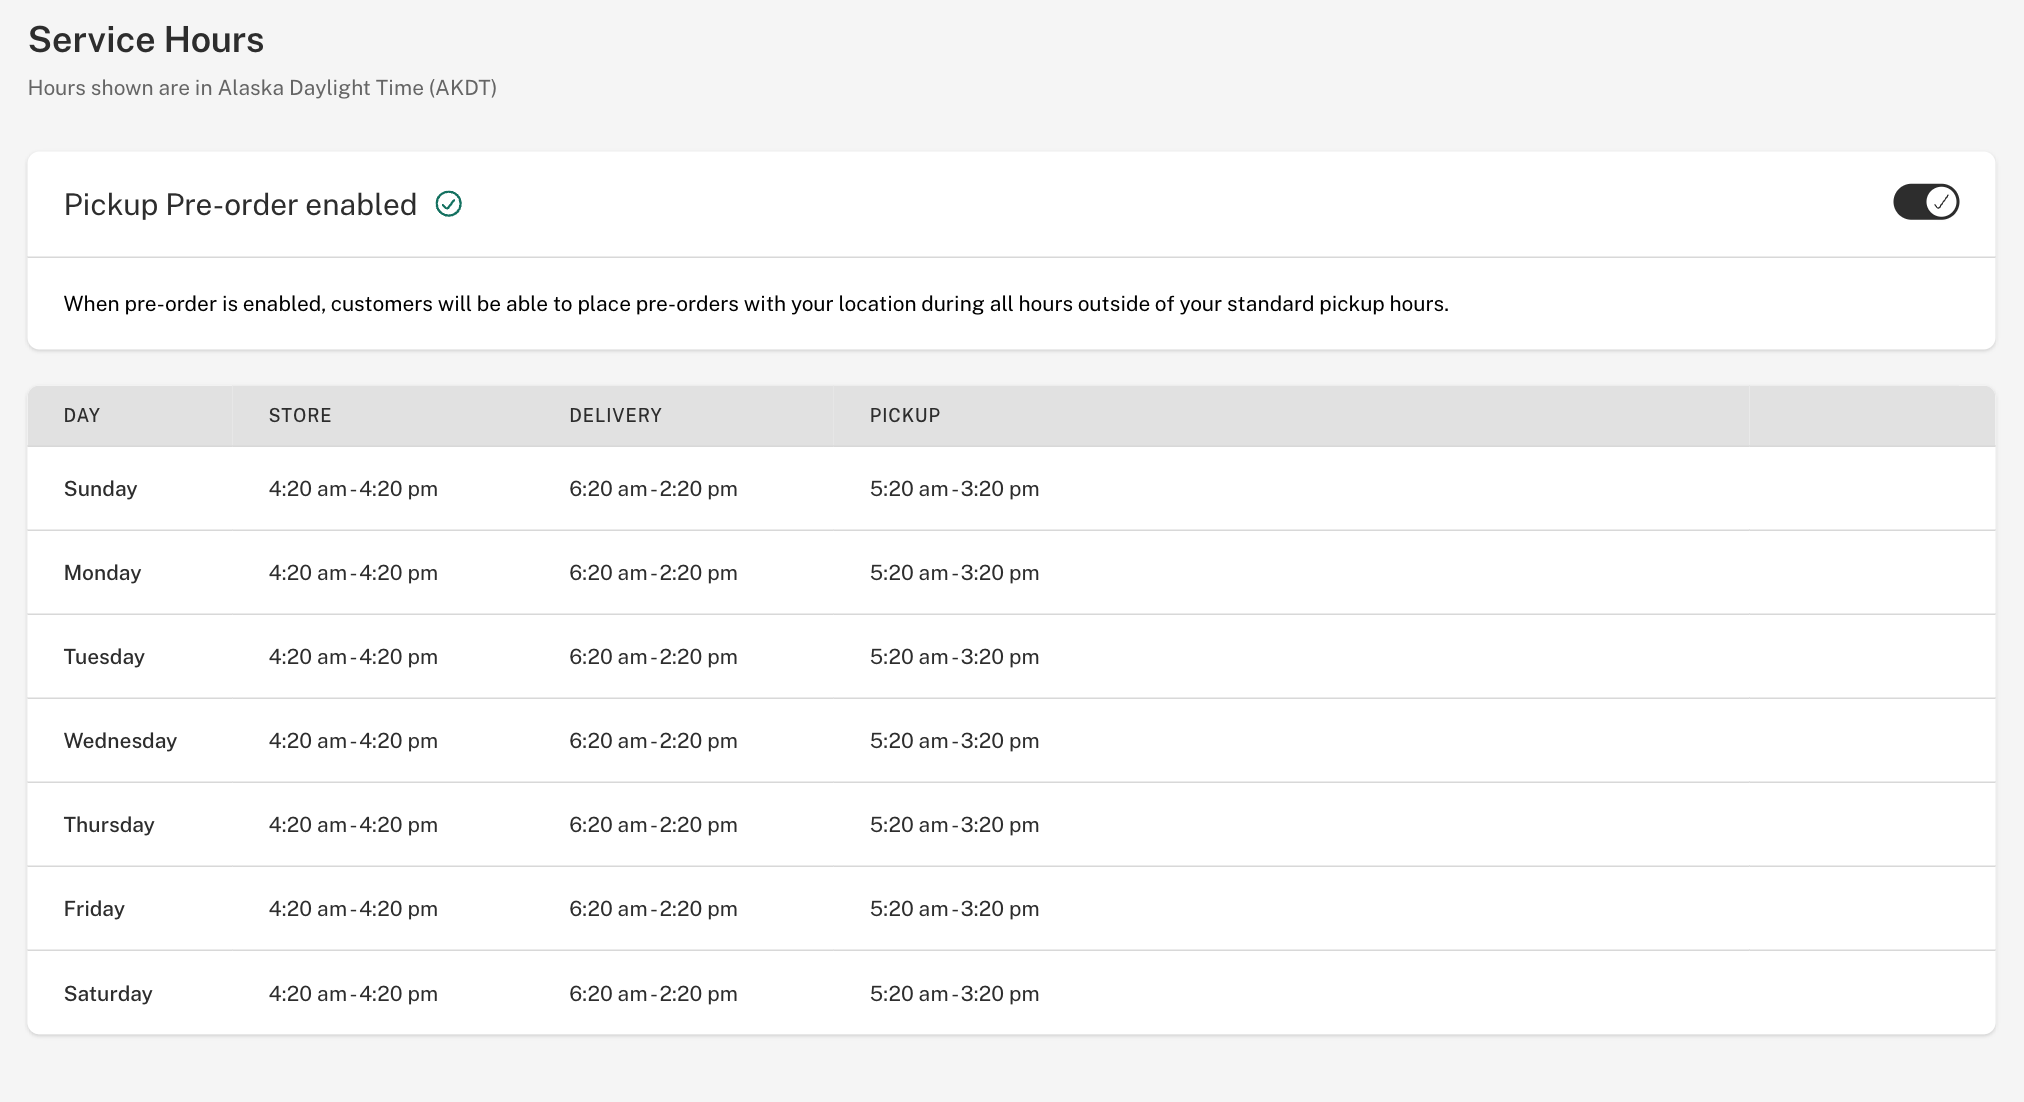Click Monday delivery hours cell
The height and width of the screenshot is (1102, 2024).
pyautogui.click(x=653, y=573)
